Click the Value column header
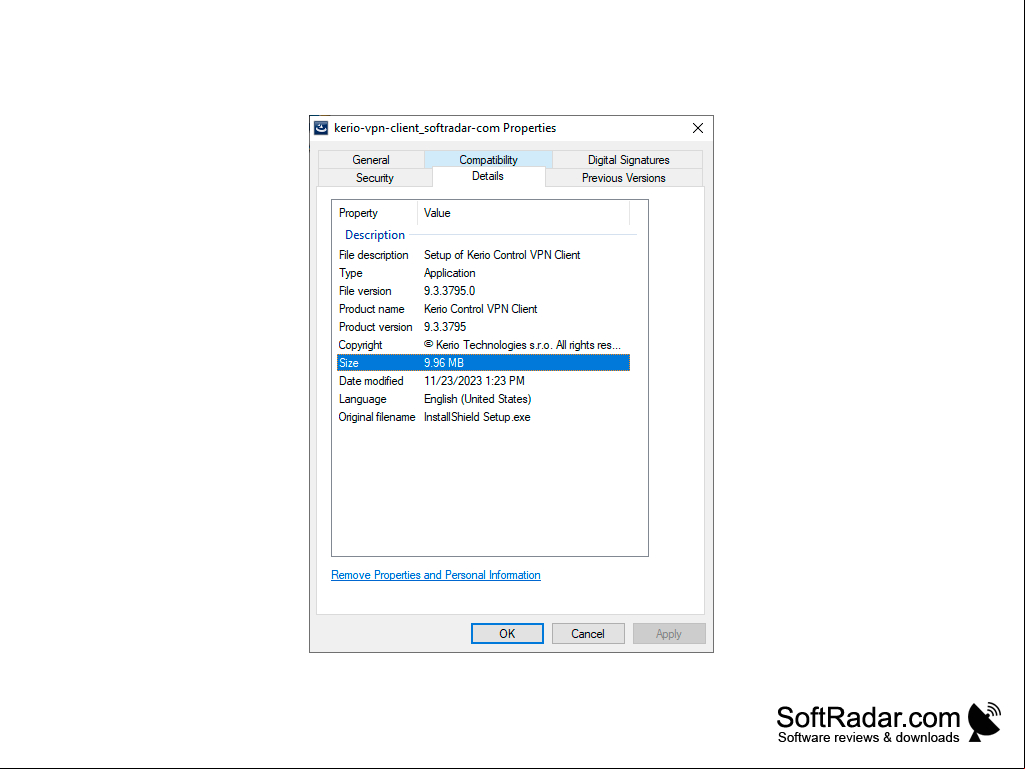This screenshot has height=769, width=1025. (523, 213)
